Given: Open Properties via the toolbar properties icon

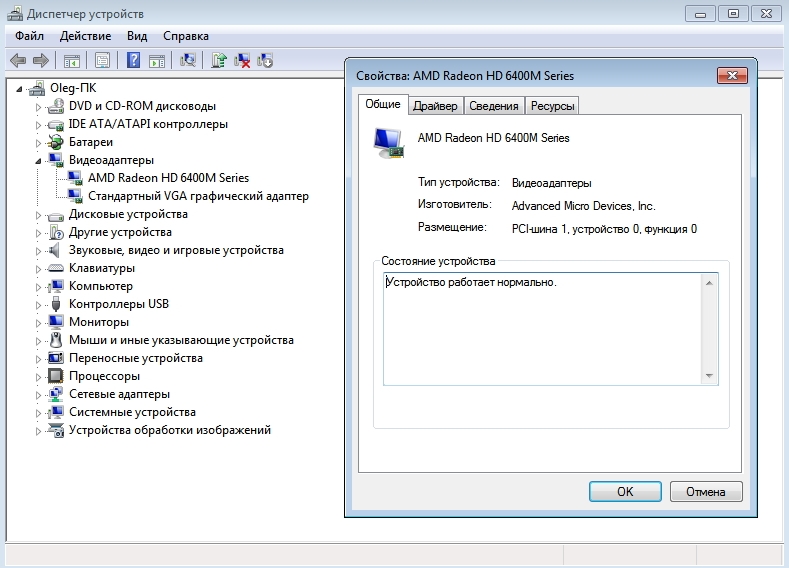Looking at the screenshot, I should [102, 61].
